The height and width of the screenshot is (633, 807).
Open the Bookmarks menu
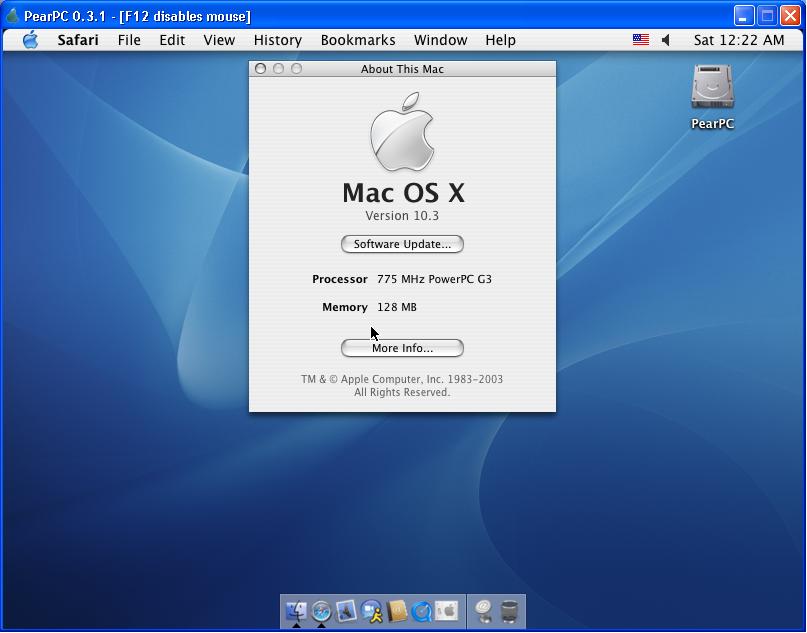[x=358, y=40]
